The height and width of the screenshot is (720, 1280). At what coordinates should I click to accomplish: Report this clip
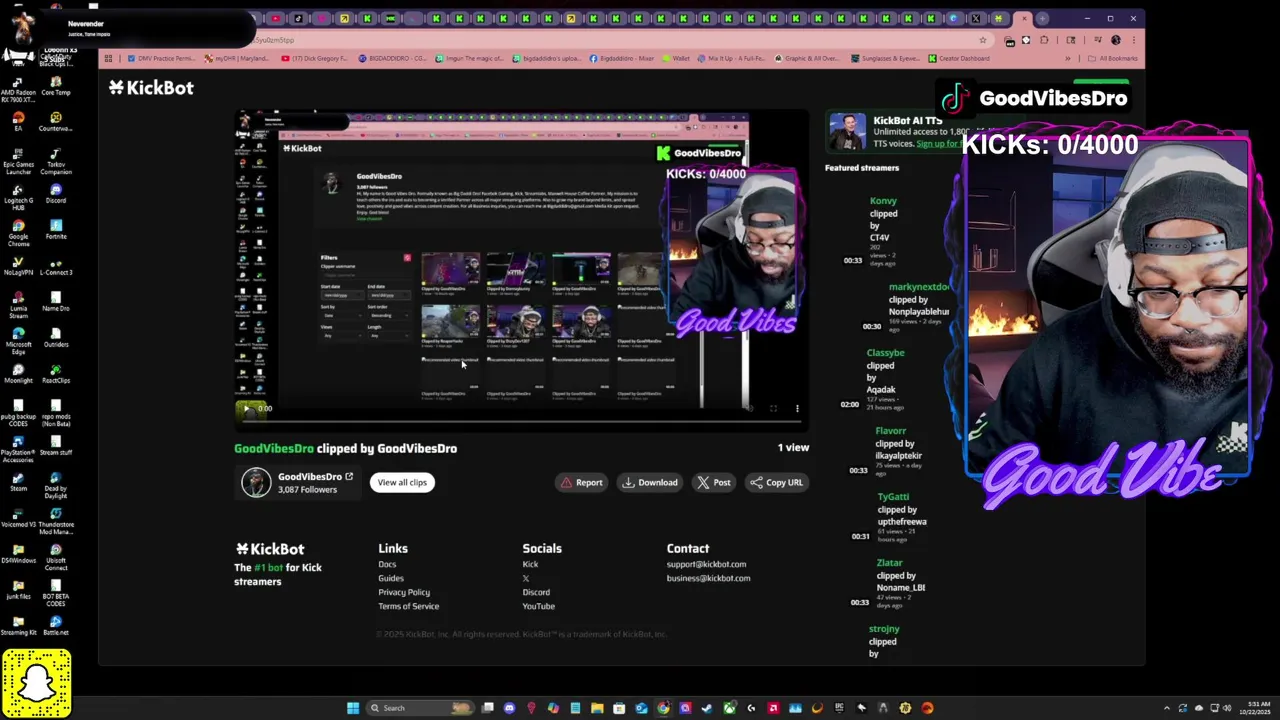pyautogui.click(x=581, y=482)
